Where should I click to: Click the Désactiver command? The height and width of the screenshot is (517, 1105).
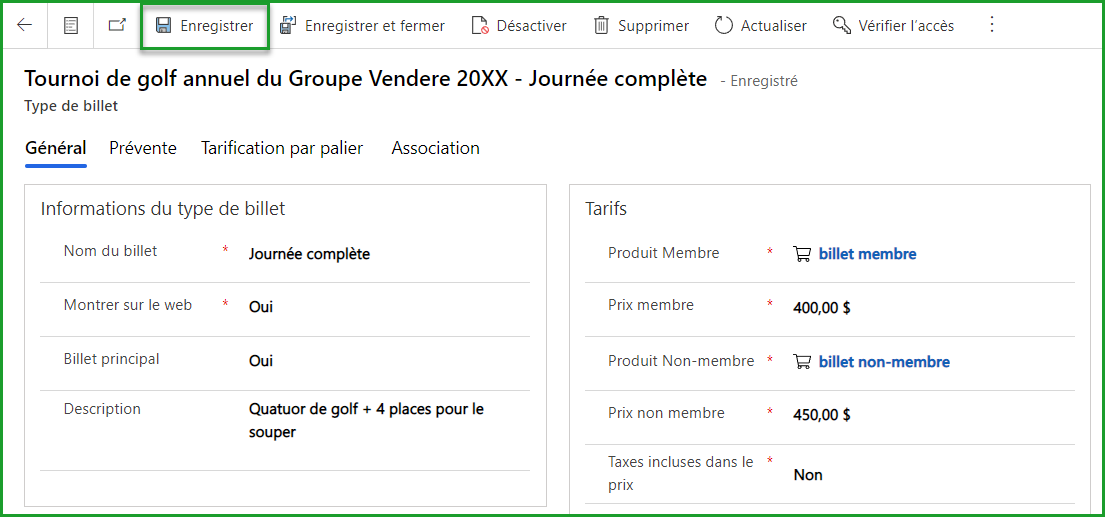[519, 26]
